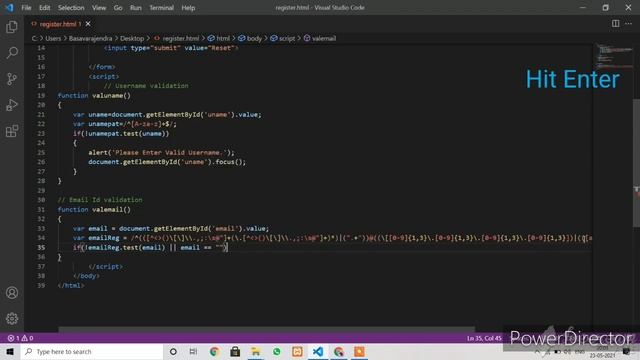Open the Explorer view in activity bar
Screen dimensions: 640x360
pyautogui.click(x=12, y=27)
